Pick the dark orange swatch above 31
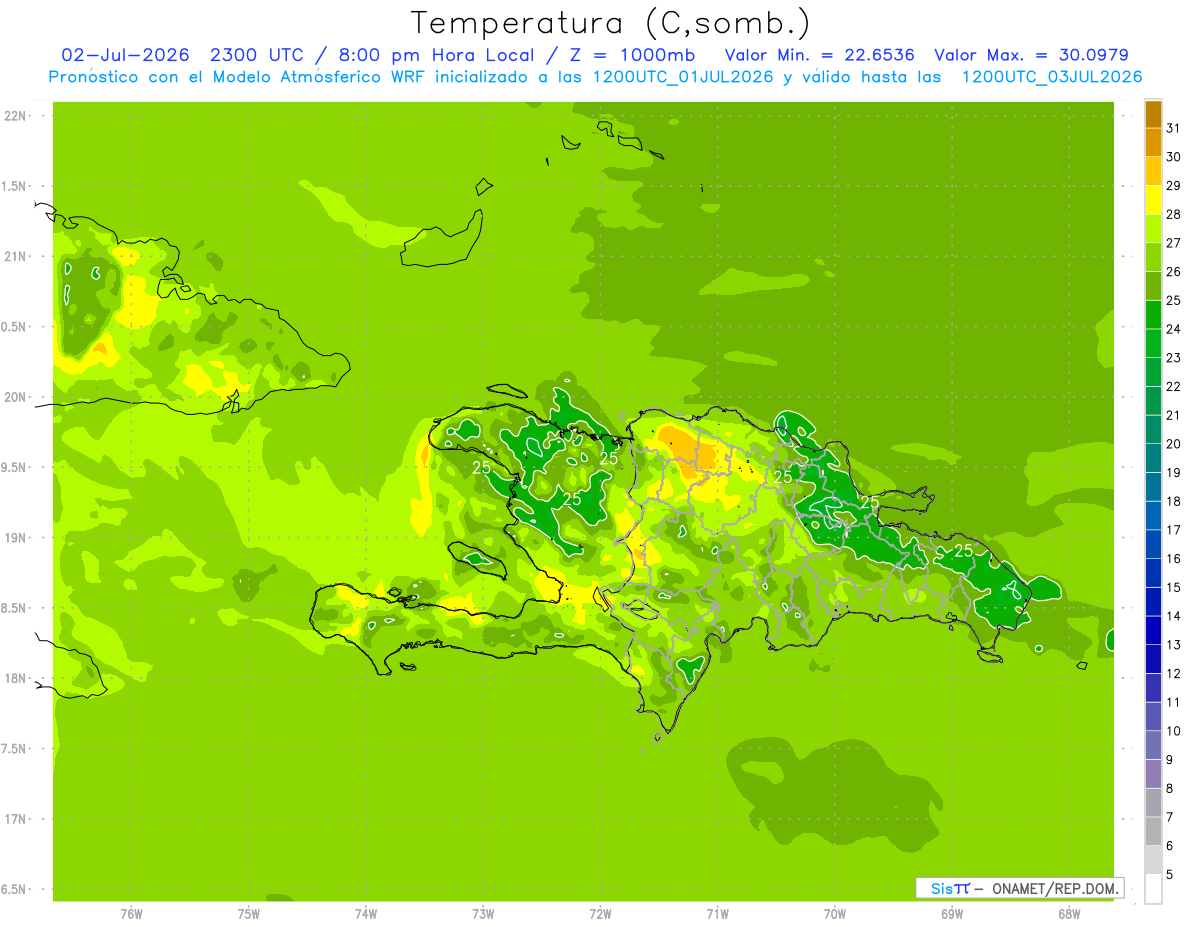Image resolution: width=1200 pixels, height=927 pixels. pyautogui.click(x=1153, y=114)
